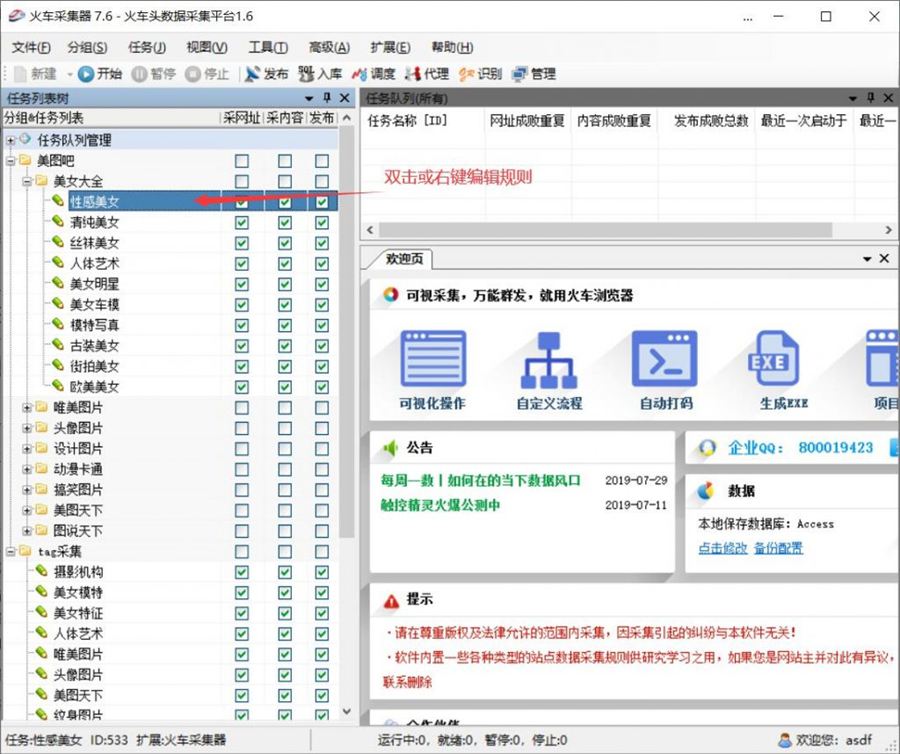The height and width of the screenshot is (754, 900).
Task: Toggle 采内容 checkbox for 摄影机构
Action: 285,573
